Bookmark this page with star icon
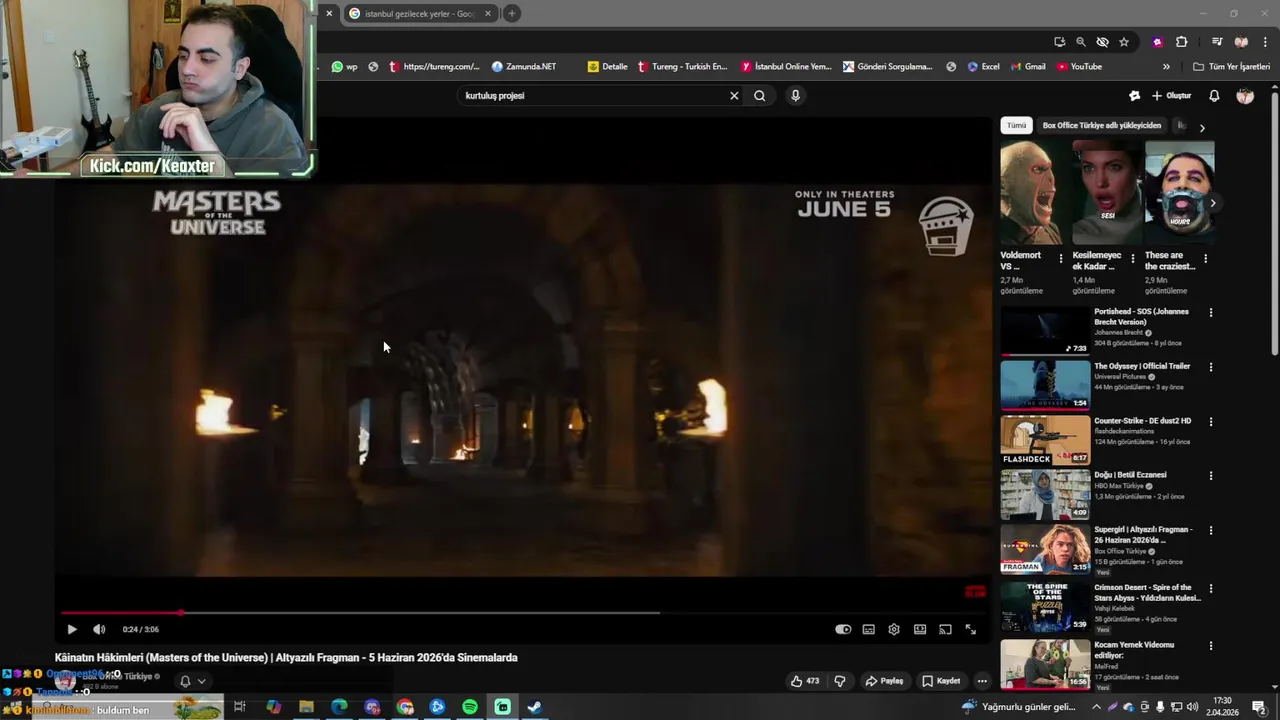 click(x=1124, y=42)
